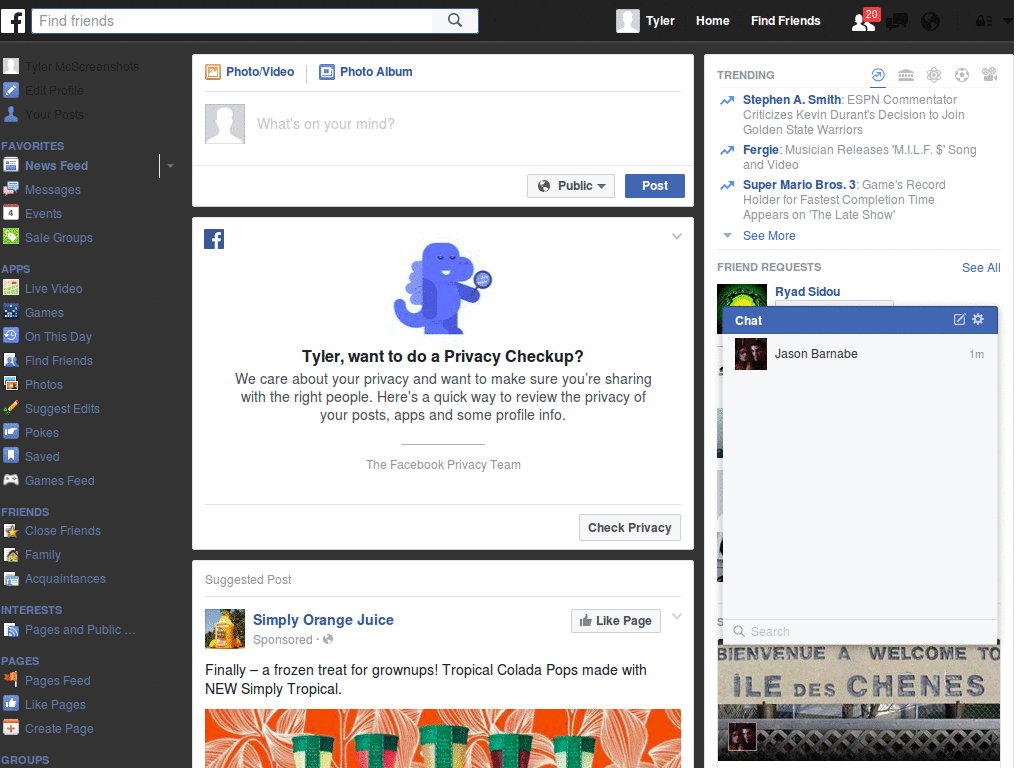This screenshot has width=1024, height=768.
Task: Open Games in the Apps list
Action: point(44,313)
